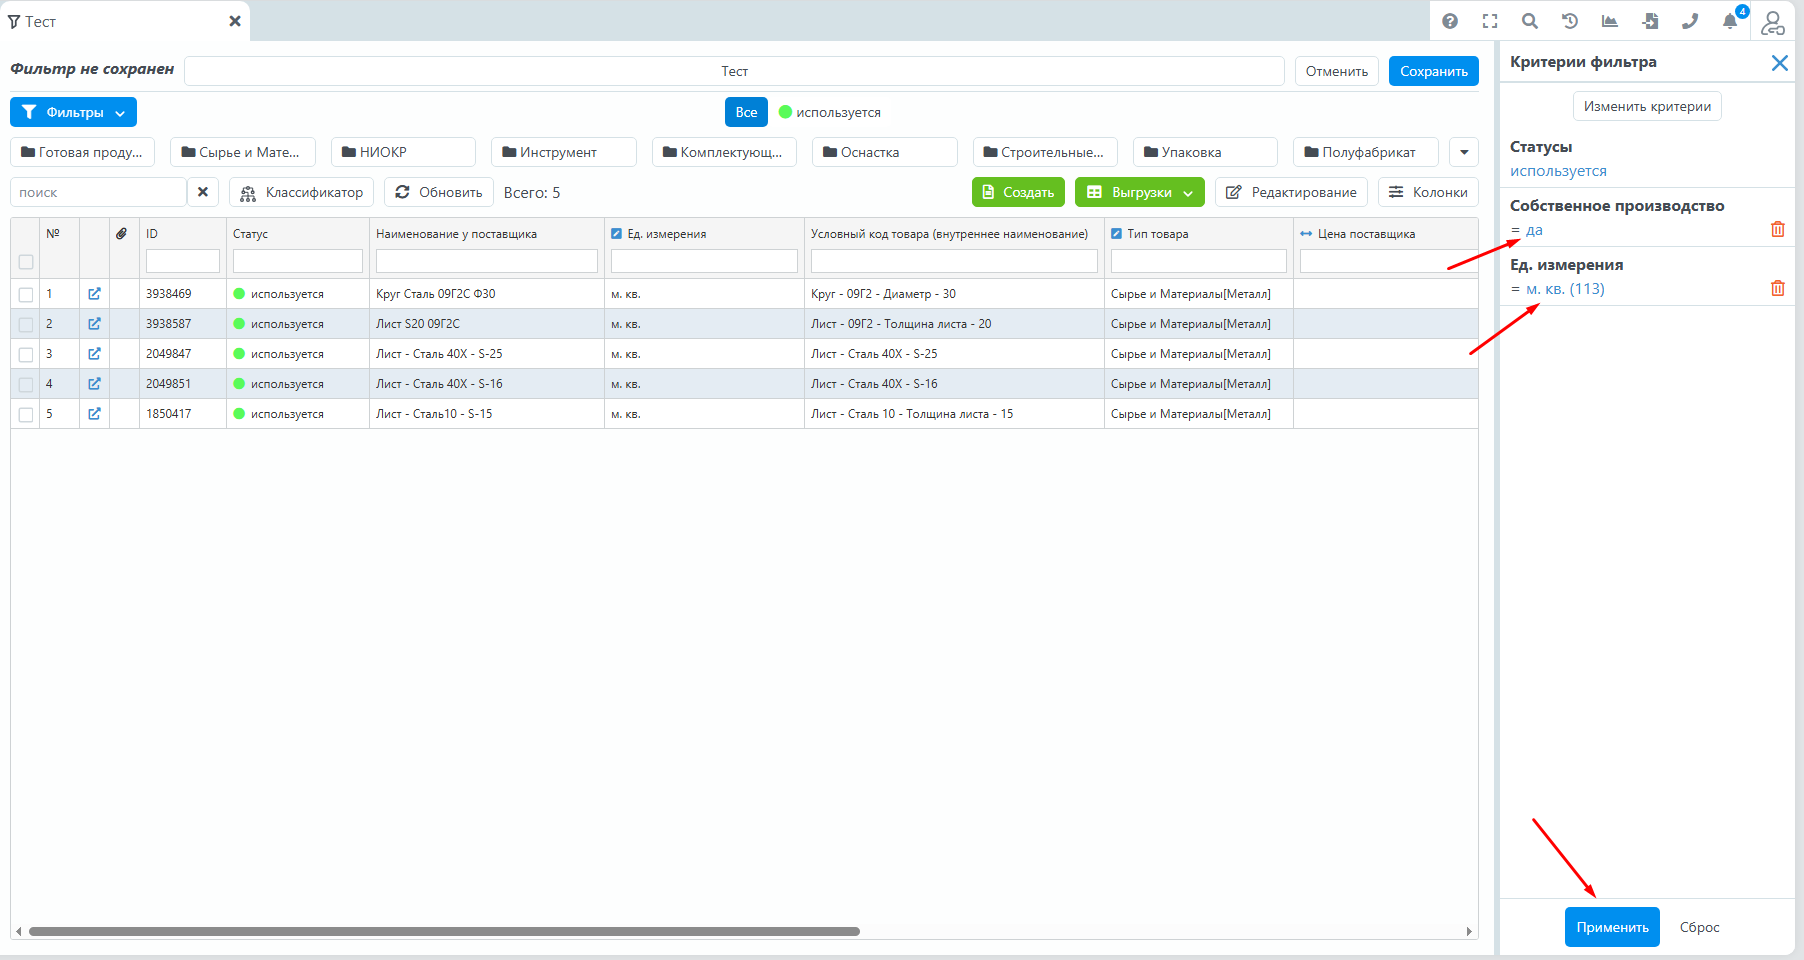Tick the select-all checkbox in header

tap(26, 262)
